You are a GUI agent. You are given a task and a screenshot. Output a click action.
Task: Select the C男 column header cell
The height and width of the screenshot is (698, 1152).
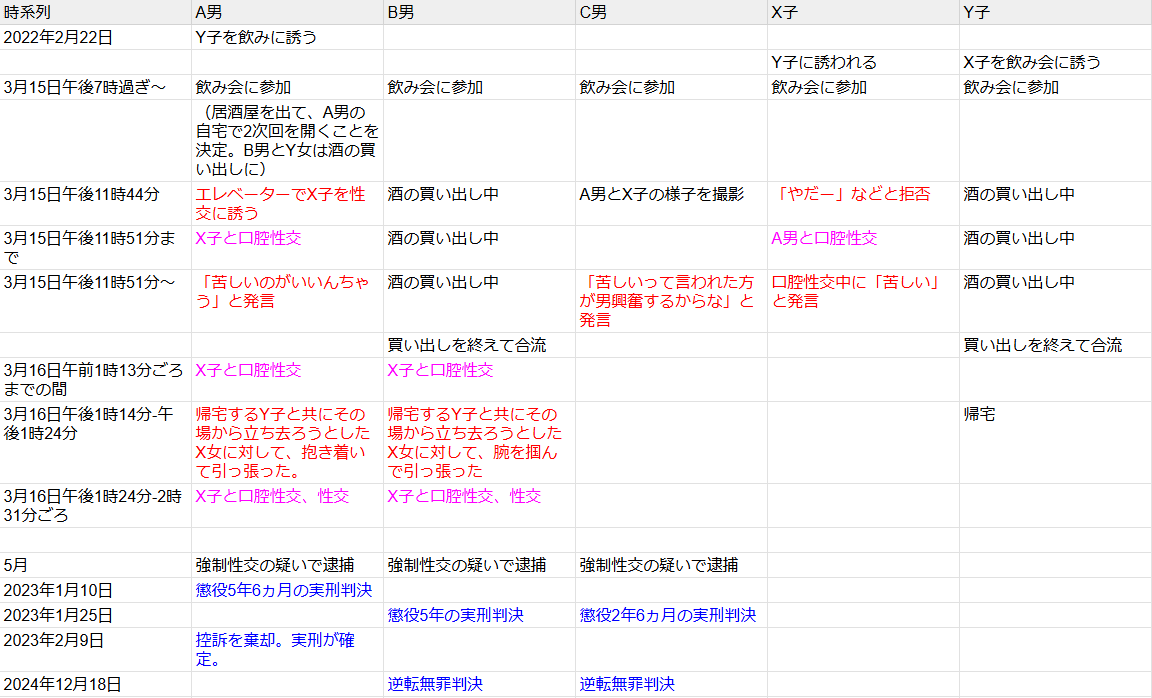672,12
